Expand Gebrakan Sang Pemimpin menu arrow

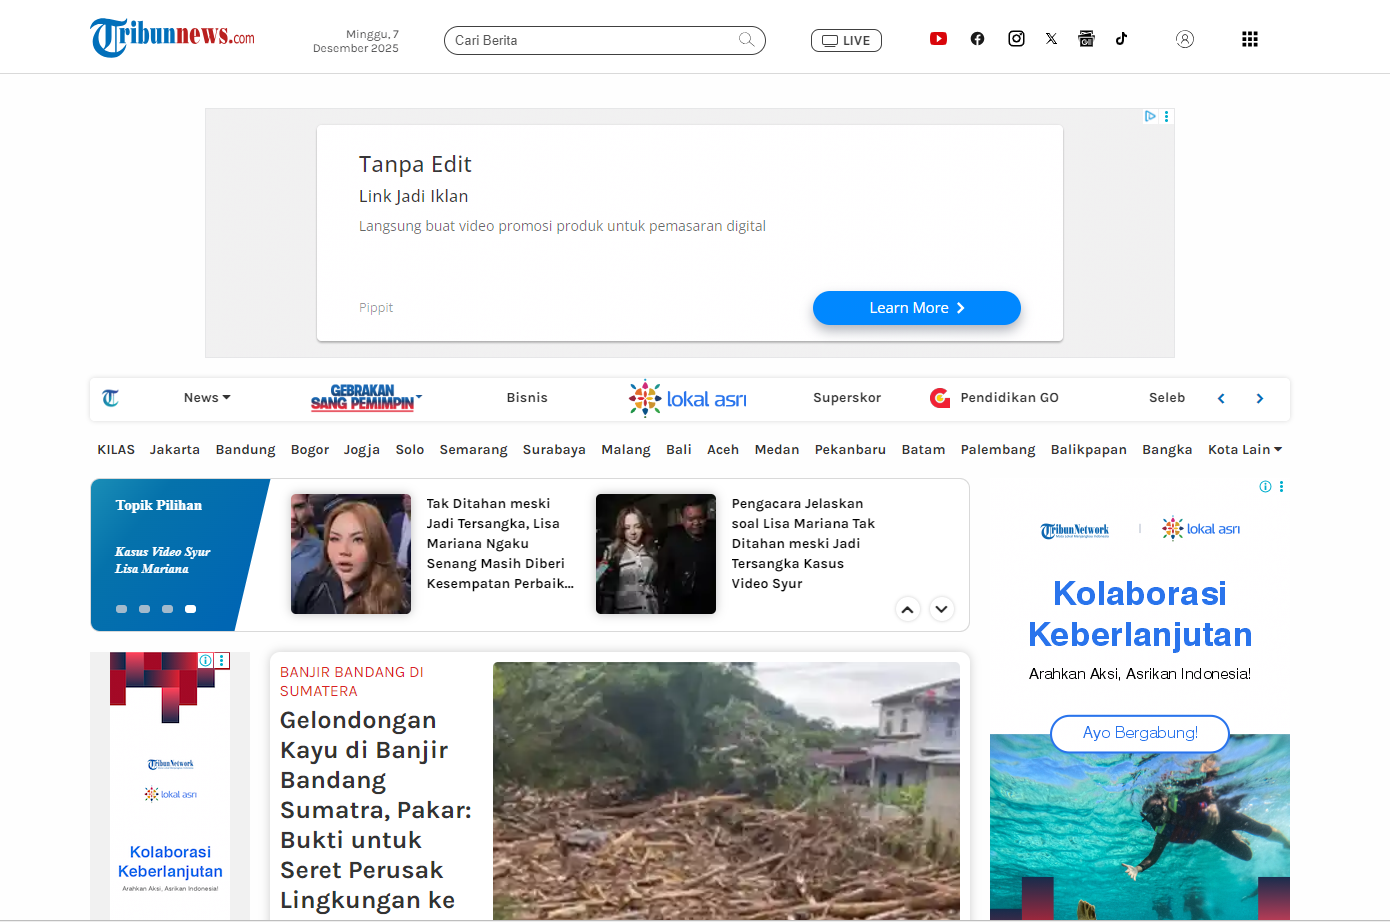tap(417, 397)
